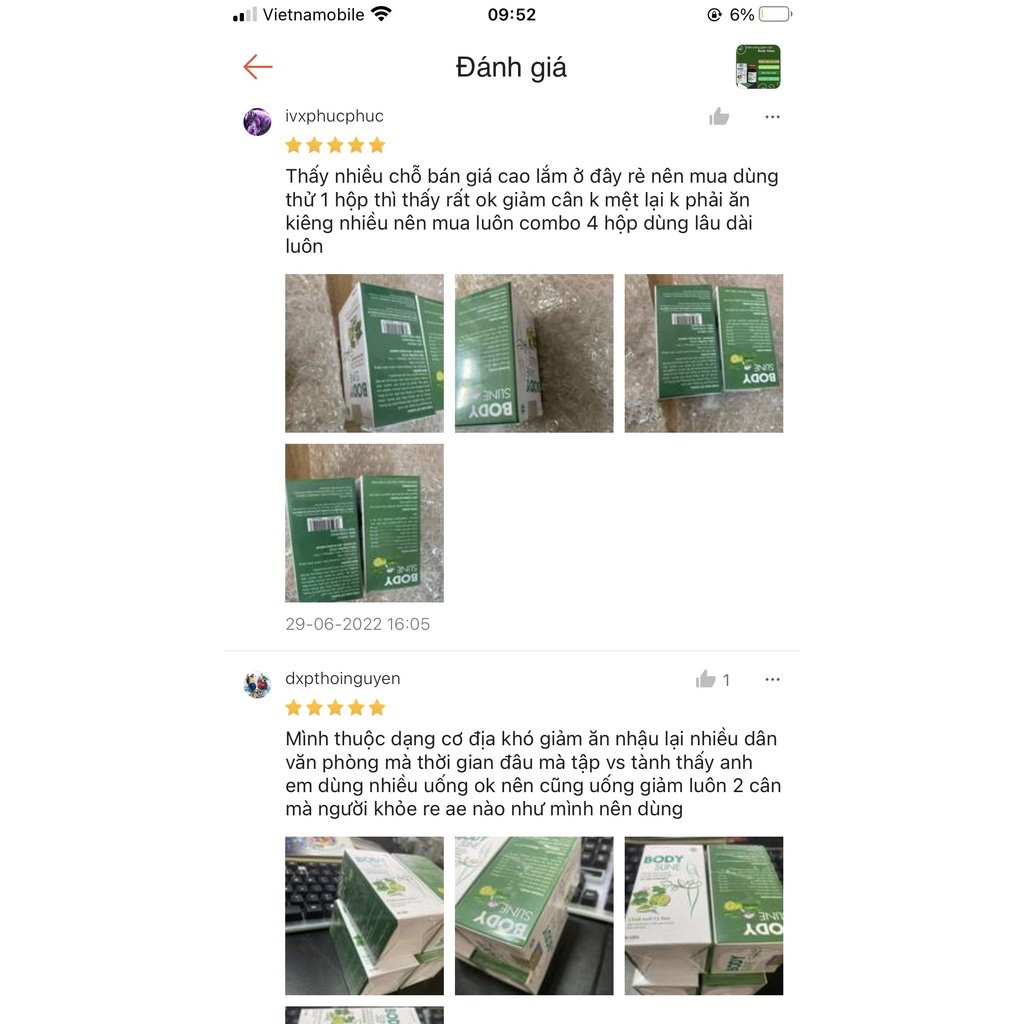Viewport: 1024px width, 1024px height.
Task: View second photo in dxpthoinguyen's review
Action: (534, 916)
